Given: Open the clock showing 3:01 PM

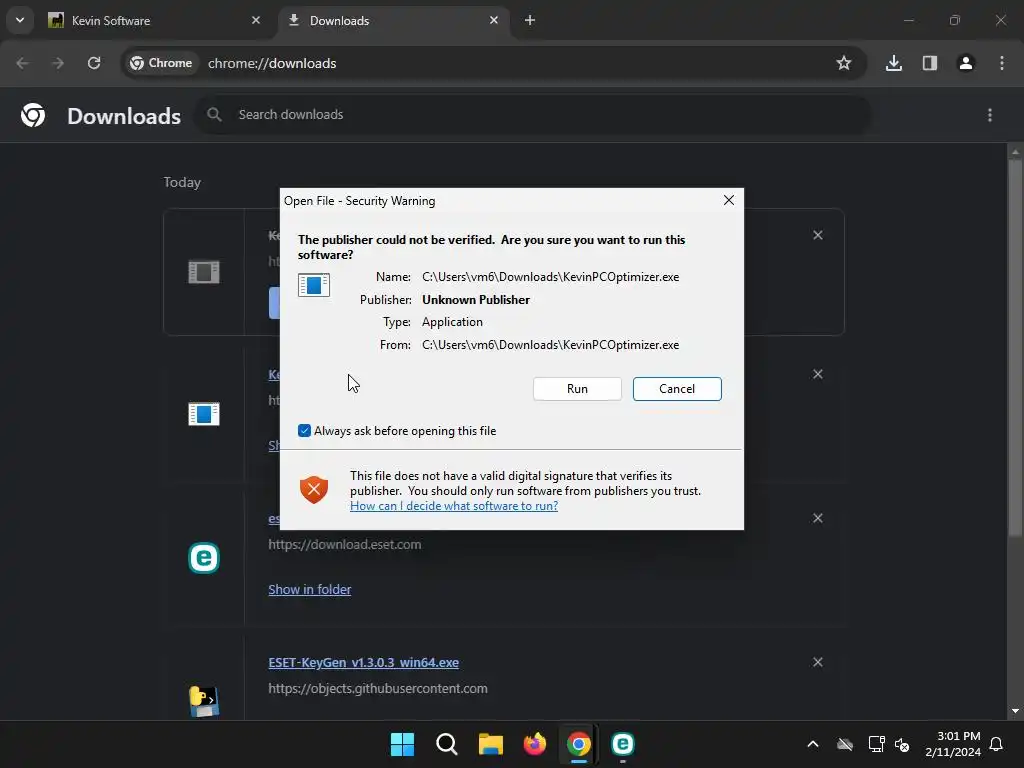Looking at the screenshot, I should pos(953,744).
